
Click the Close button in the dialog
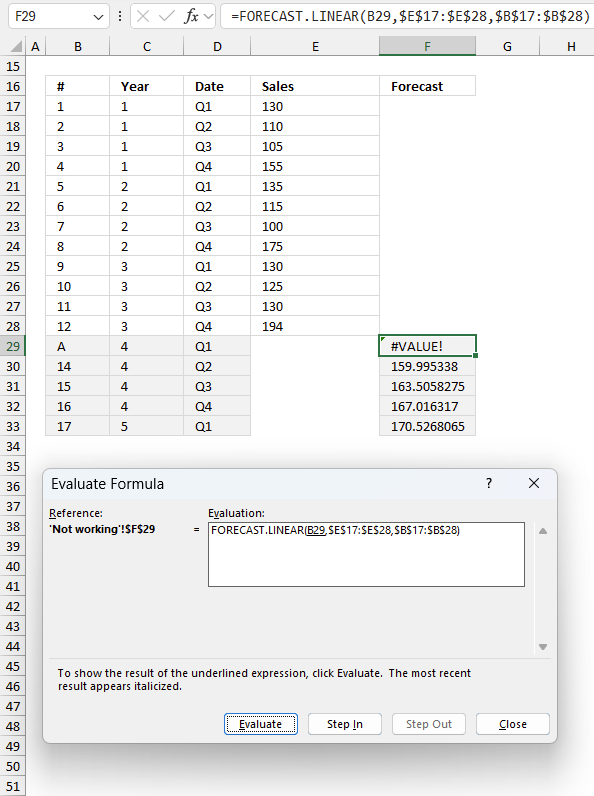click(x=513, y=724)
